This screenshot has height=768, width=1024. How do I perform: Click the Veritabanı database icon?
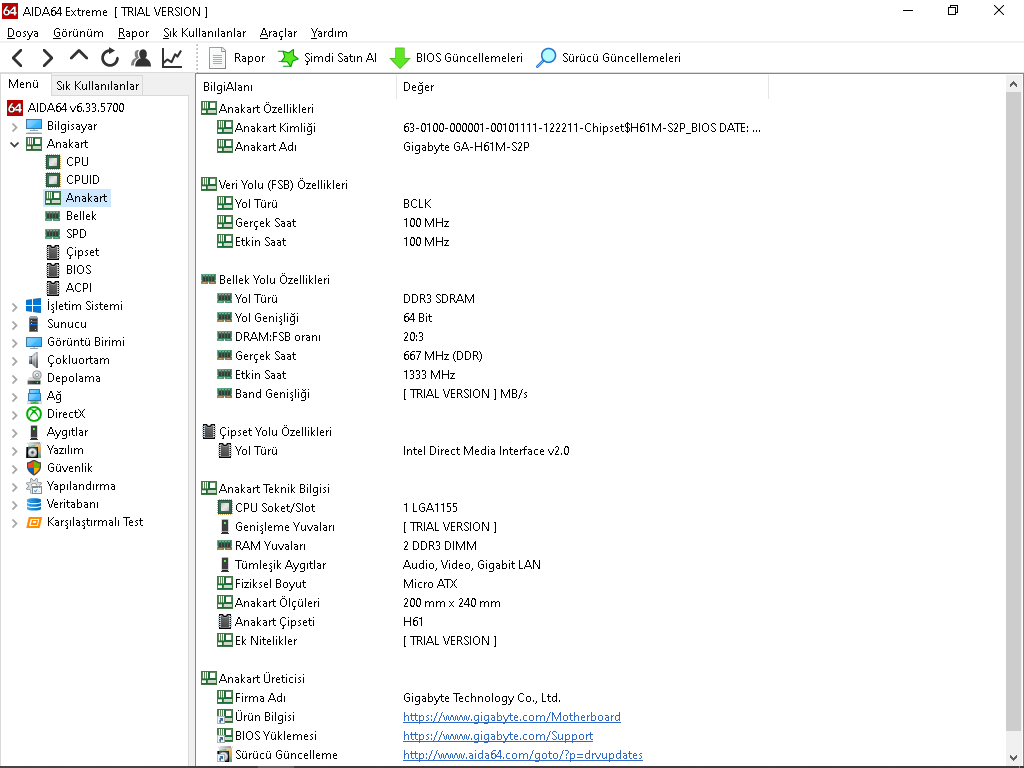[34, 504]
